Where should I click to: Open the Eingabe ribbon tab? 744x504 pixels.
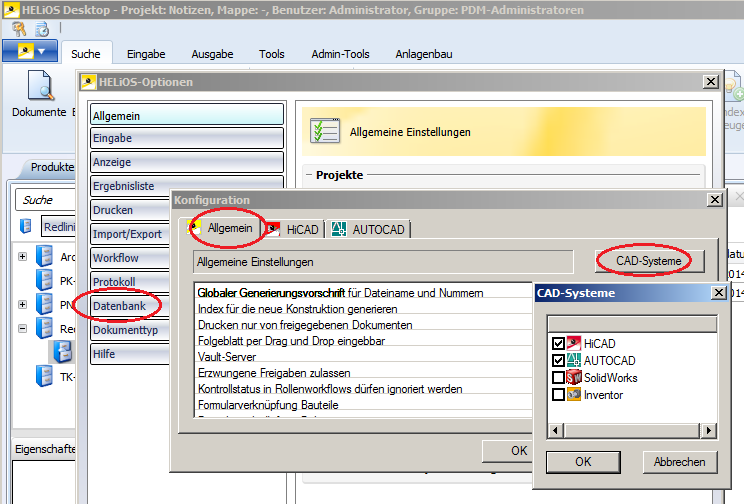tap(146, 54)
